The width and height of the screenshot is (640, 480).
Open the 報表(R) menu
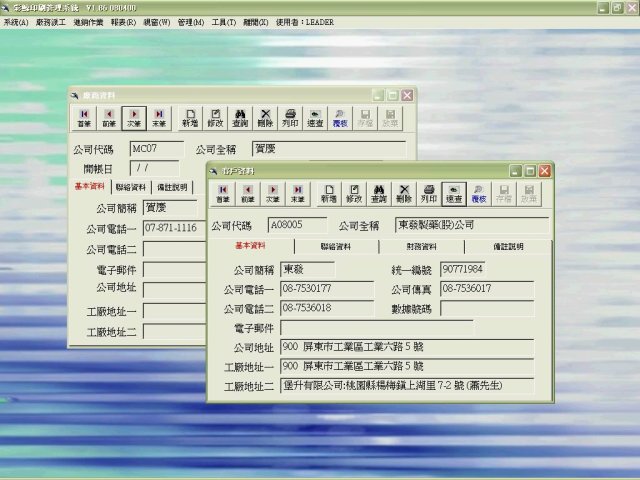click(x=124, y=21)
